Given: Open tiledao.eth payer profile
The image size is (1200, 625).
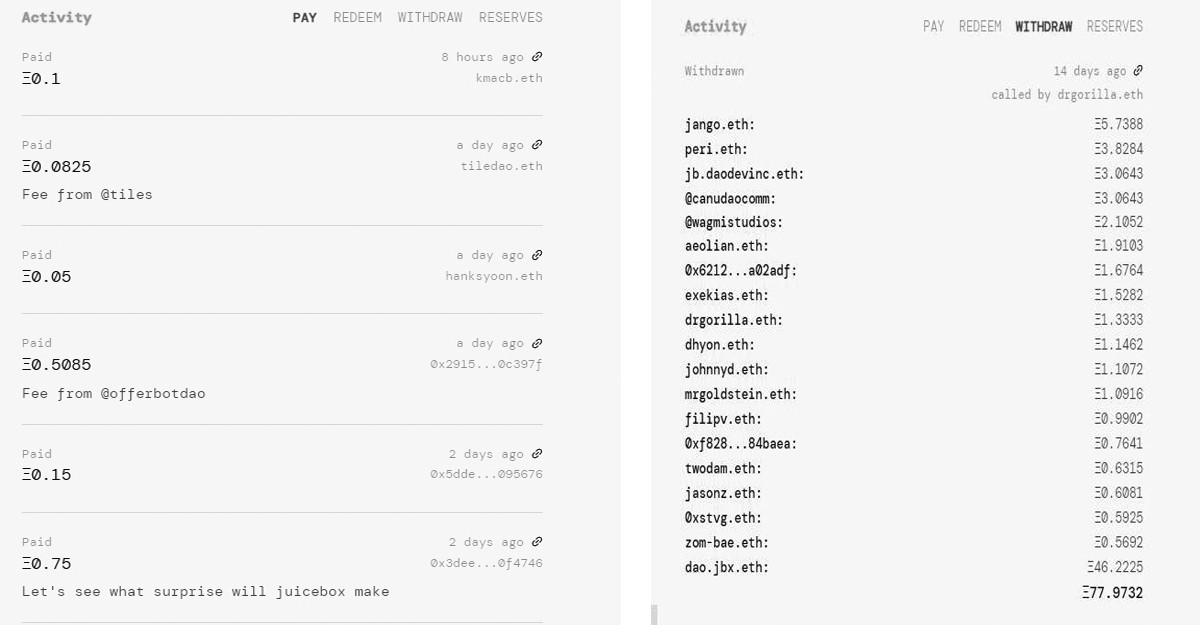Looking at the screenshot, I should pyautogui.click(x=501, y=166).
